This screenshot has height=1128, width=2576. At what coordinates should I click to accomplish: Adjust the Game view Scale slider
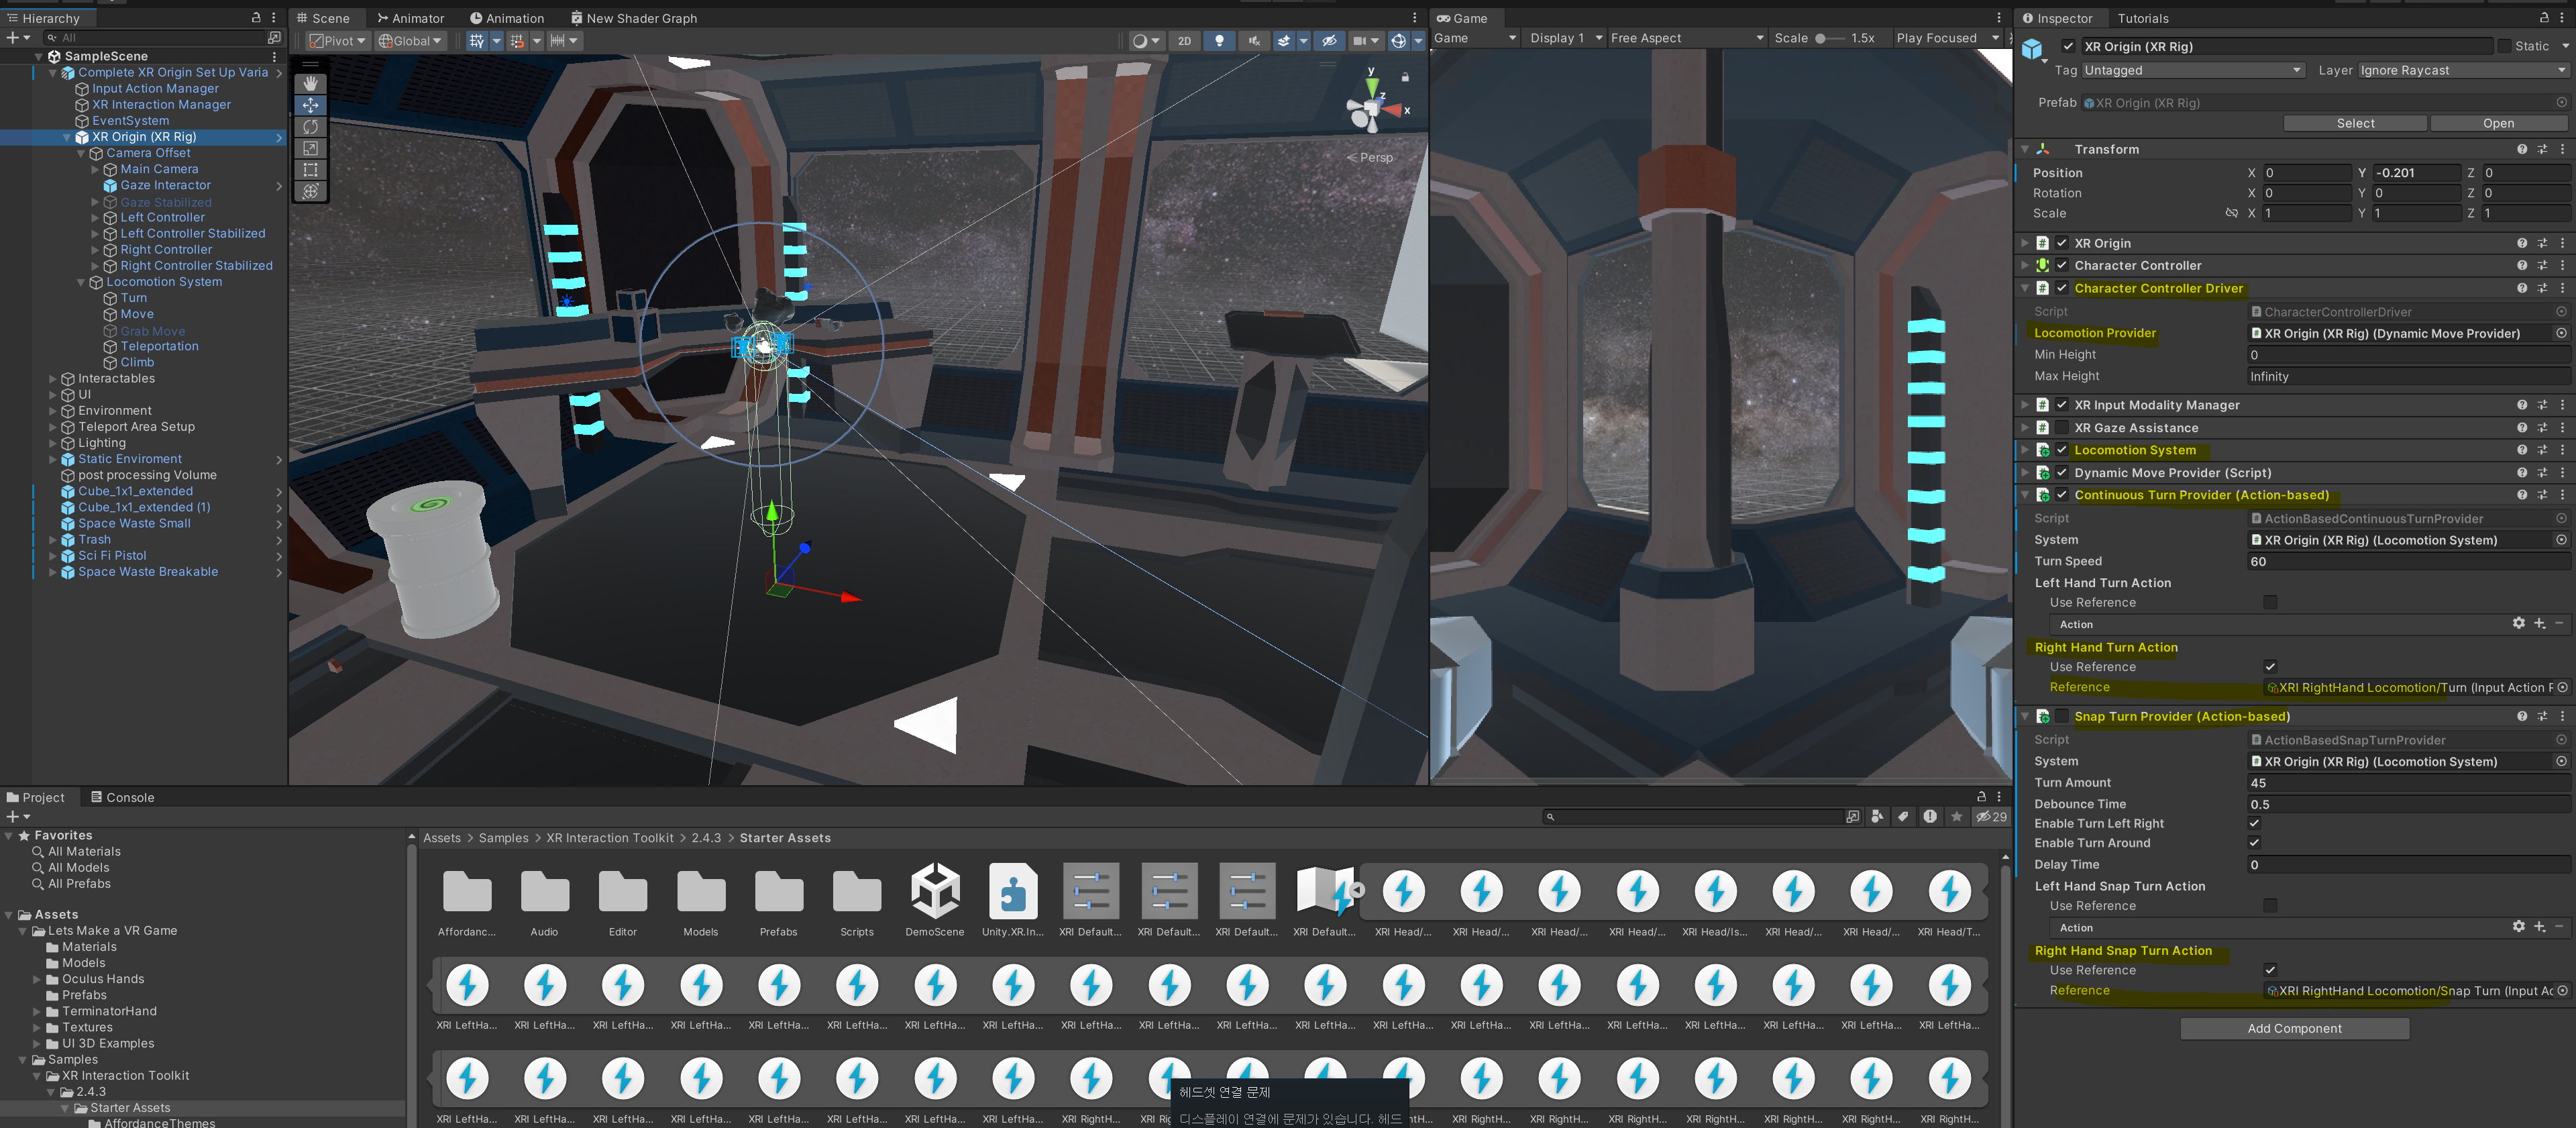(1820, 38)
